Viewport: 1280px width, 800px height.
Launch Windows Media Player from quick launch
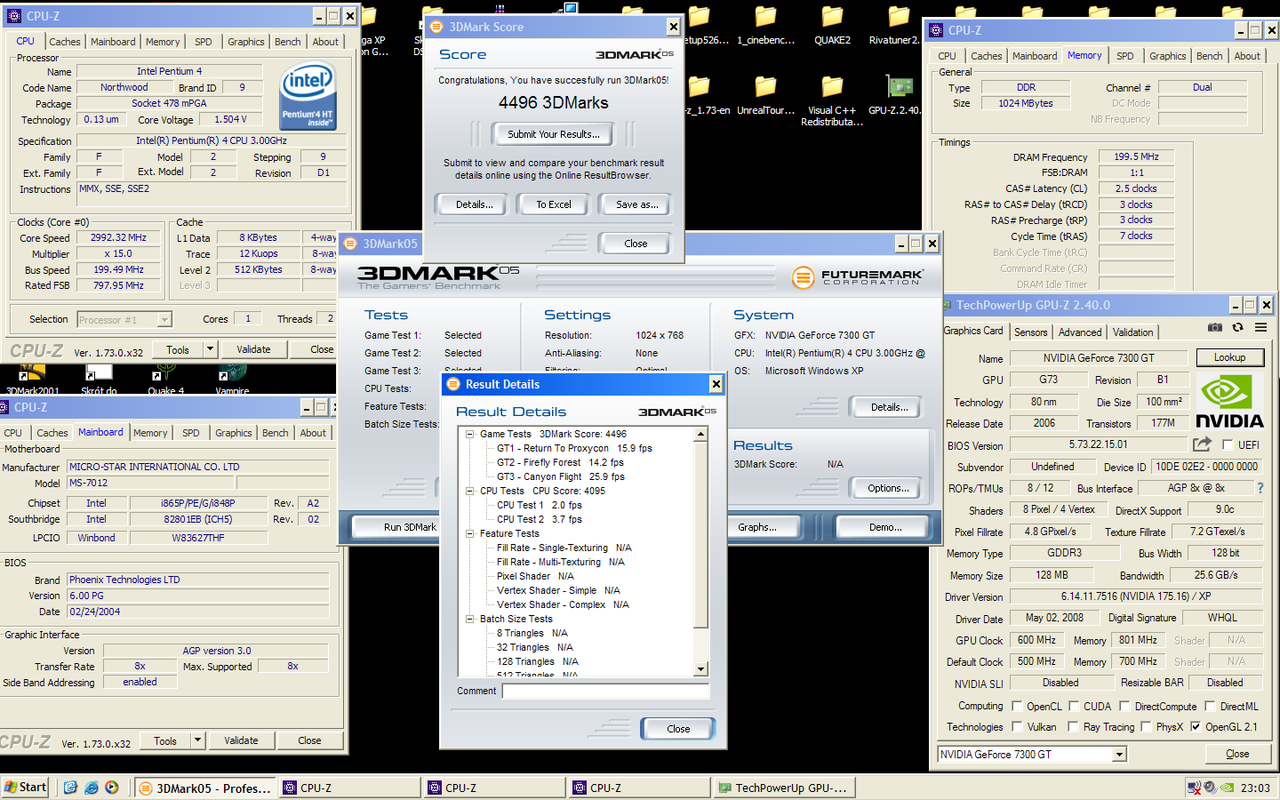pos(112,787)
